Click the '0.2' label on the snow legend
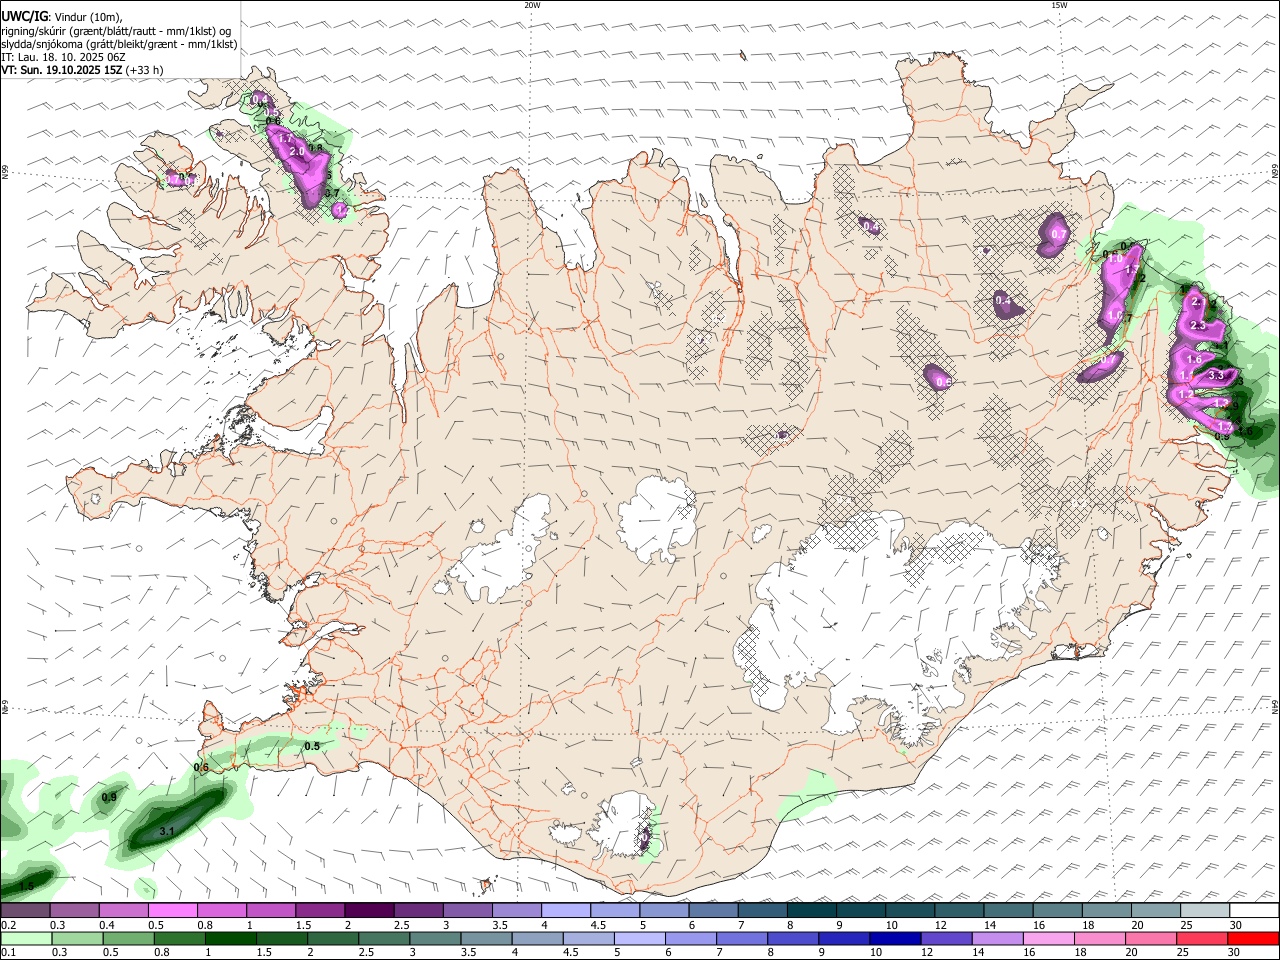Image resolution: width=1280 pixels, height=960 pixels. (x=8, y=925)
